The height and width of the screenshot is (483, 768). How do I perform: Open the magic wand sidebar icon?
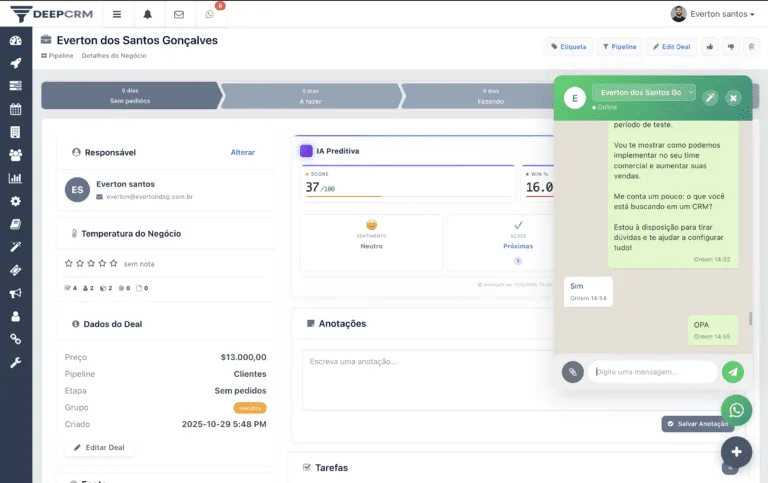click(16, 246)
